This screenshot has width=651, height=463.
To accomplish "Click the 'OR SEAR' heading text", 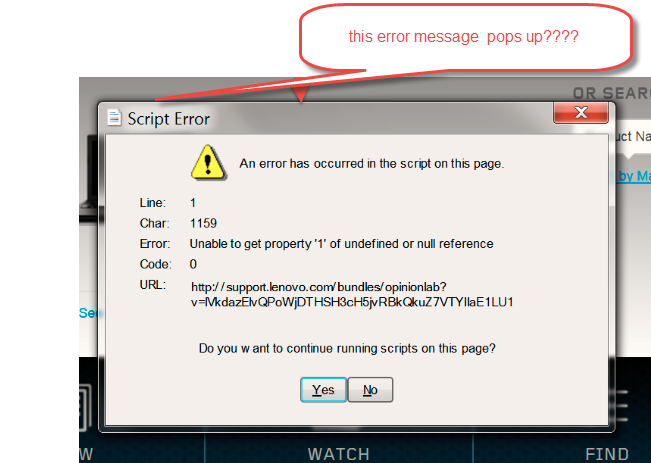I will click(612, 93).
